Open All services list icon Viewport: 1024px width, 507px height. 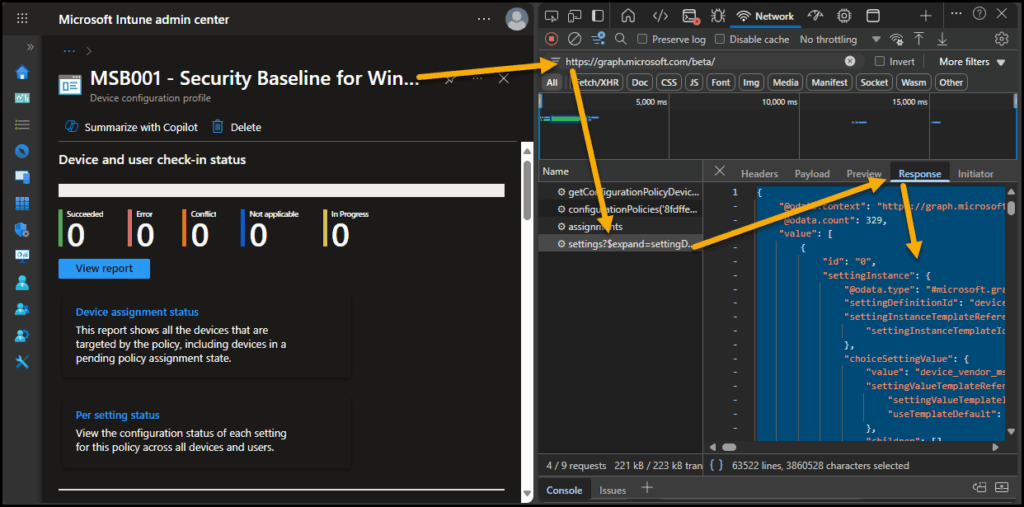click(22, 124)
